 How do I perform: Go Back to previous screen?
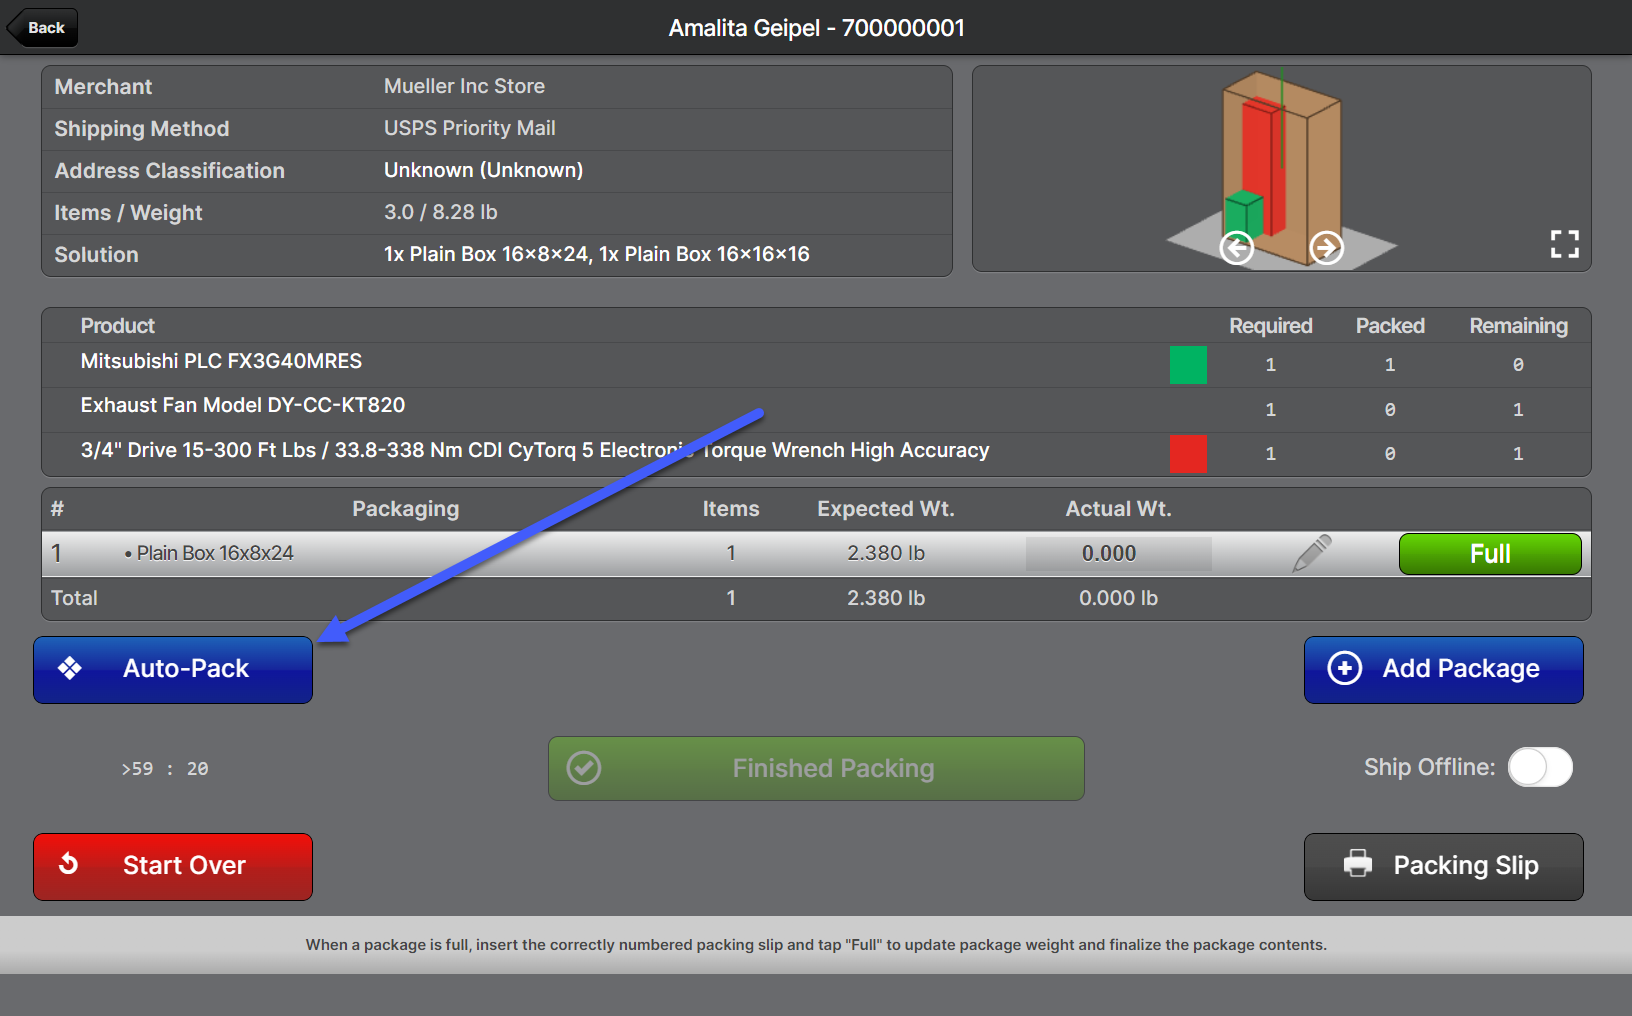point(44,28)
